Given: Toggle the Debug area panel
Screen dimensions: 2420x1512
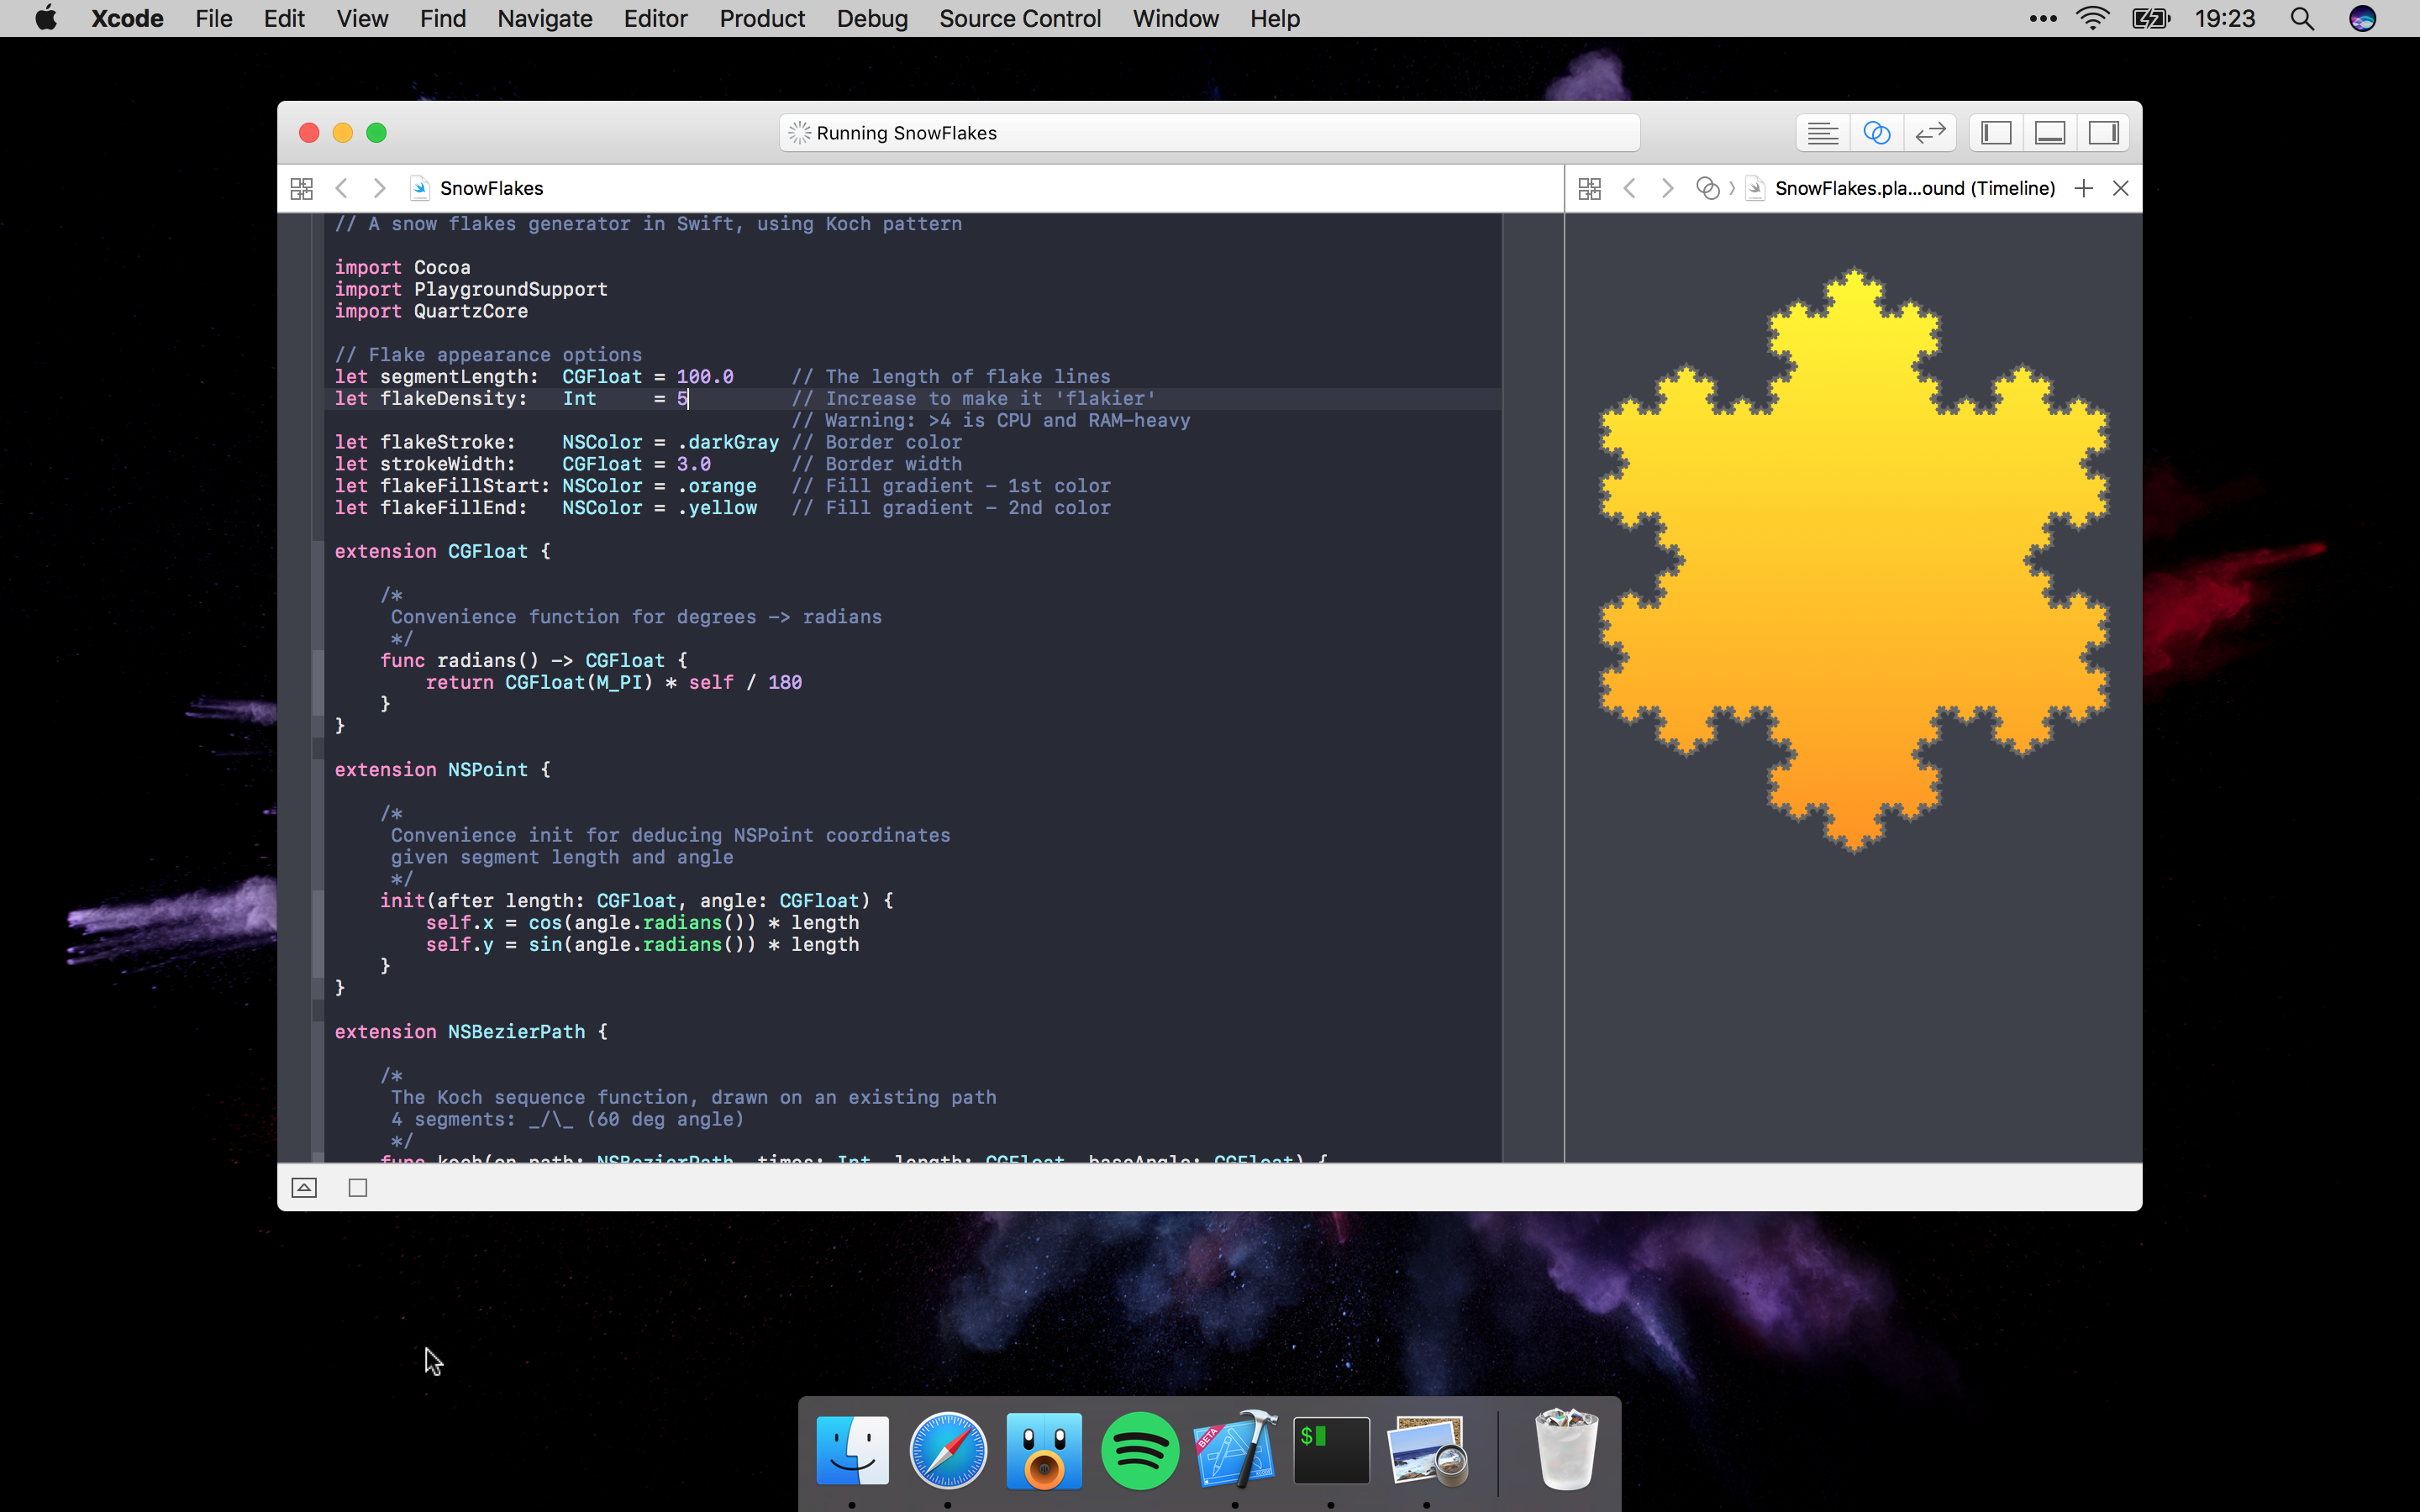Looking at the screenshot, I should click(2050, 133).
